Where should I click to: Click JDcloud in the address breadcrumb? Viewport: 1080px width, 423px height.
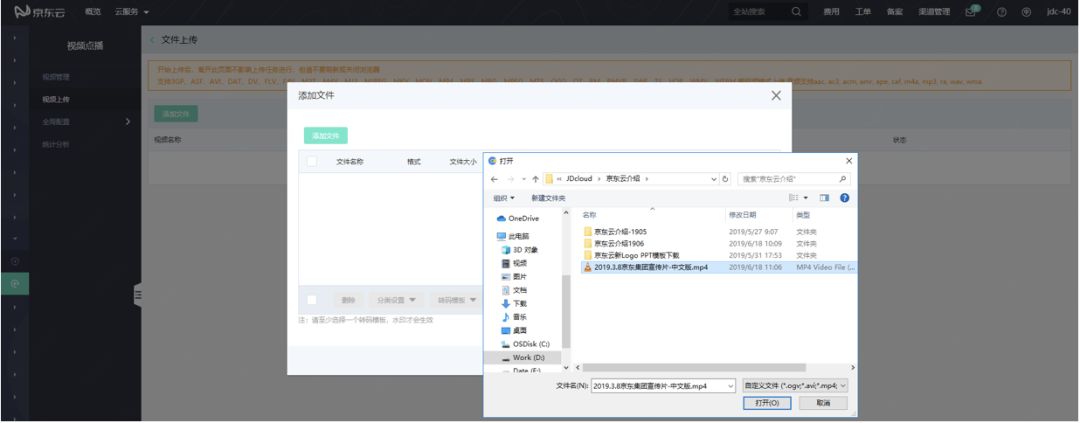[581, 178]
